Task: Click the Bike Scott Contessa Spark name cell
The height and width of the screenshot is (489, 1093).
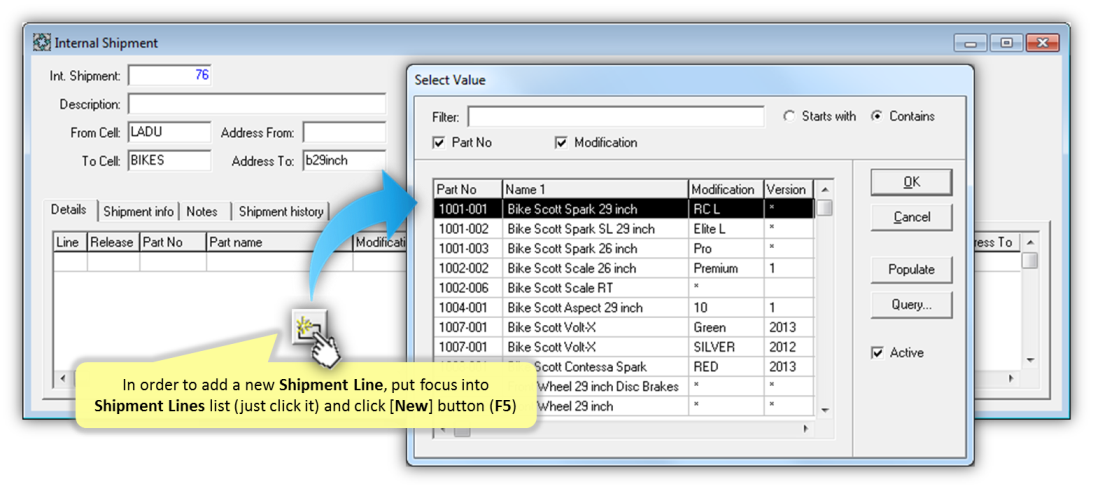Action: click(596, 366)
